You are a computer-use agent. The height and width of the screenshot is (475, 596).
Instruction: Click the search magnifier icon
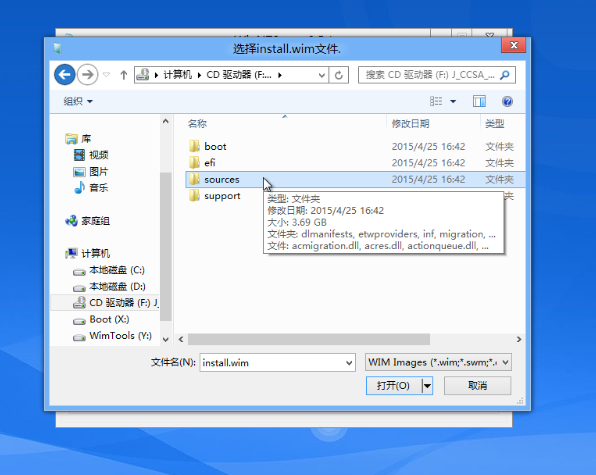coord(505,75)
